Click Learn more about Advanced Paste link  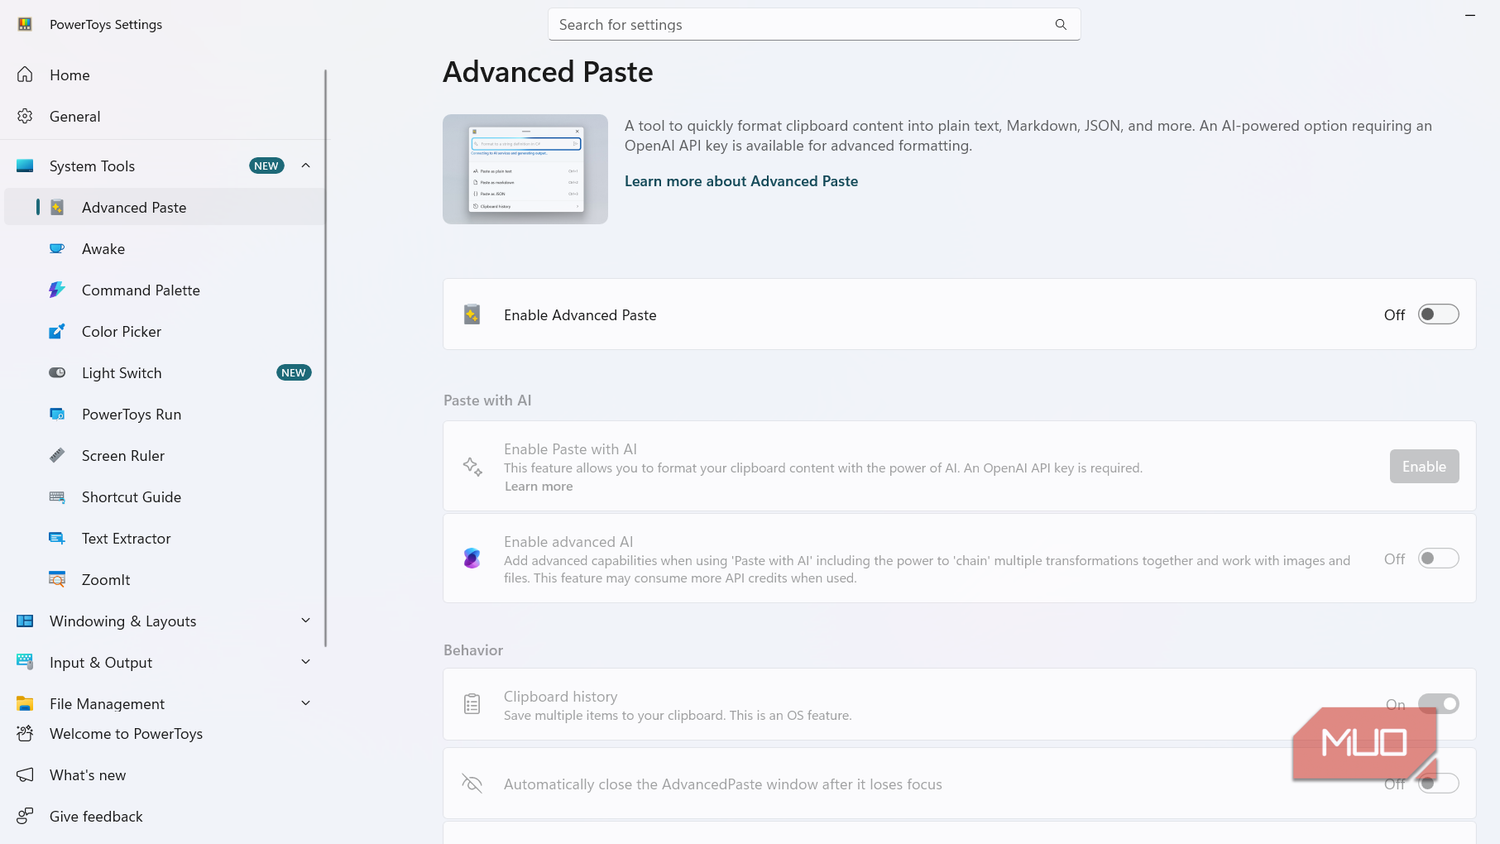point(741,181)
